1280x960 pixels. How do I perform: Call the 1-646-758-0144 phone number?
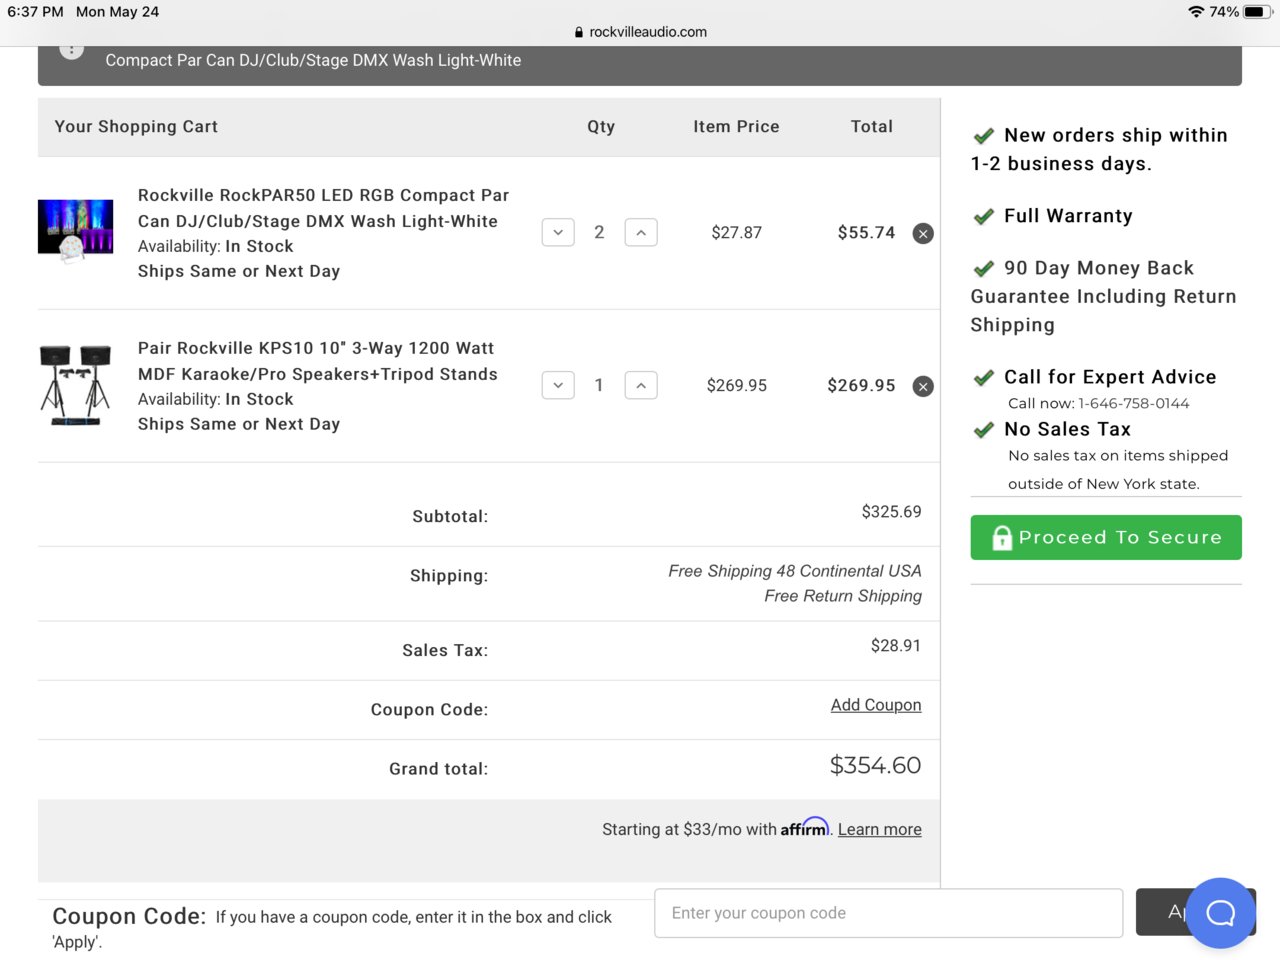[x=1134, y=403]
